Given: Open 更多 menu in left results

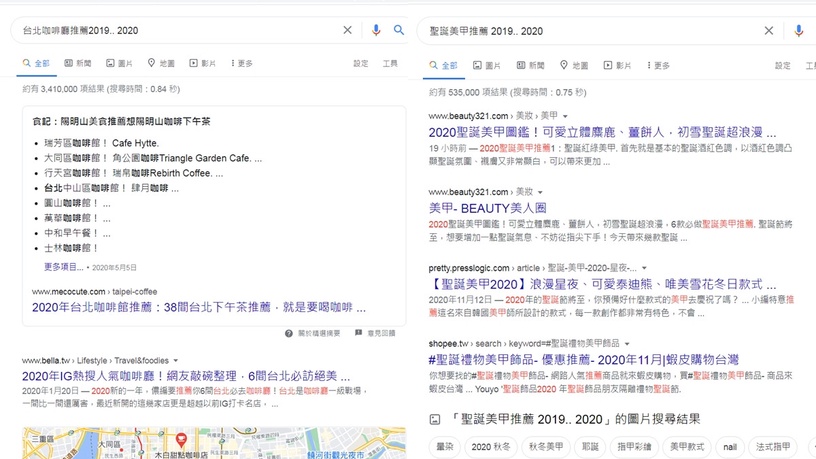Looking at the screenshot, I should pos(242,63).
